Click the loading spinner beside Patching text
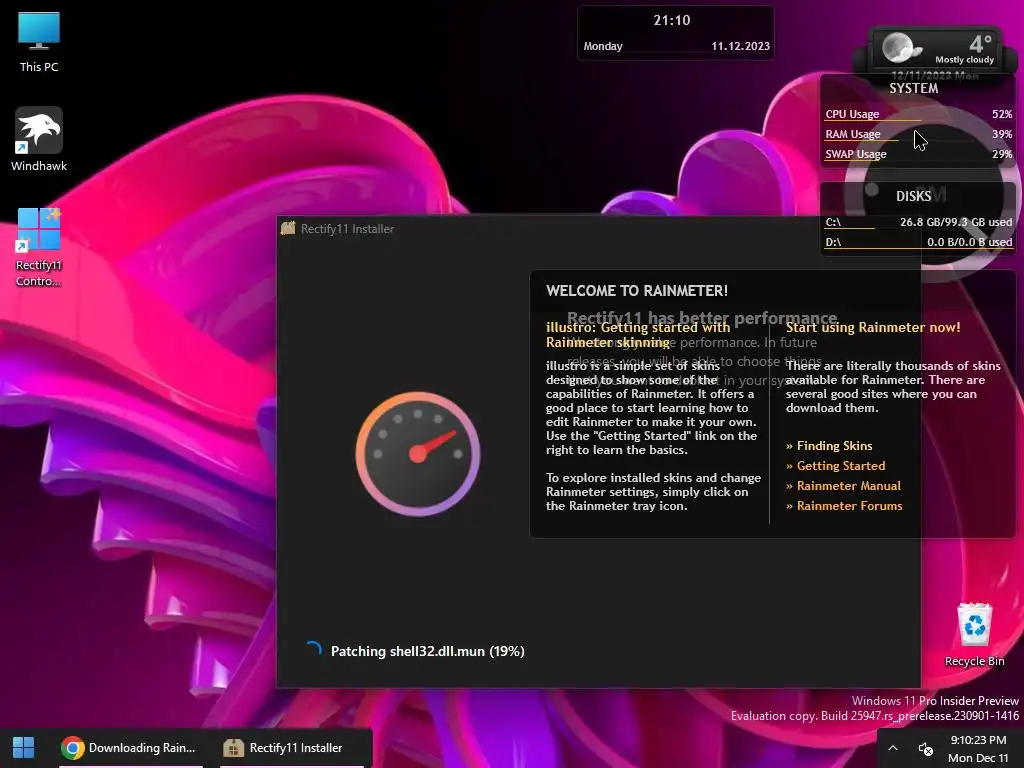 [x=313, y=650]
